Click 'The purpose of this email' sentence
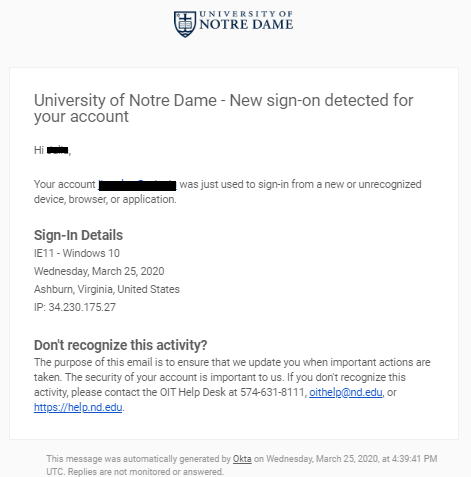The width and height of the screenshot is (471, 477). click(232, 362)
